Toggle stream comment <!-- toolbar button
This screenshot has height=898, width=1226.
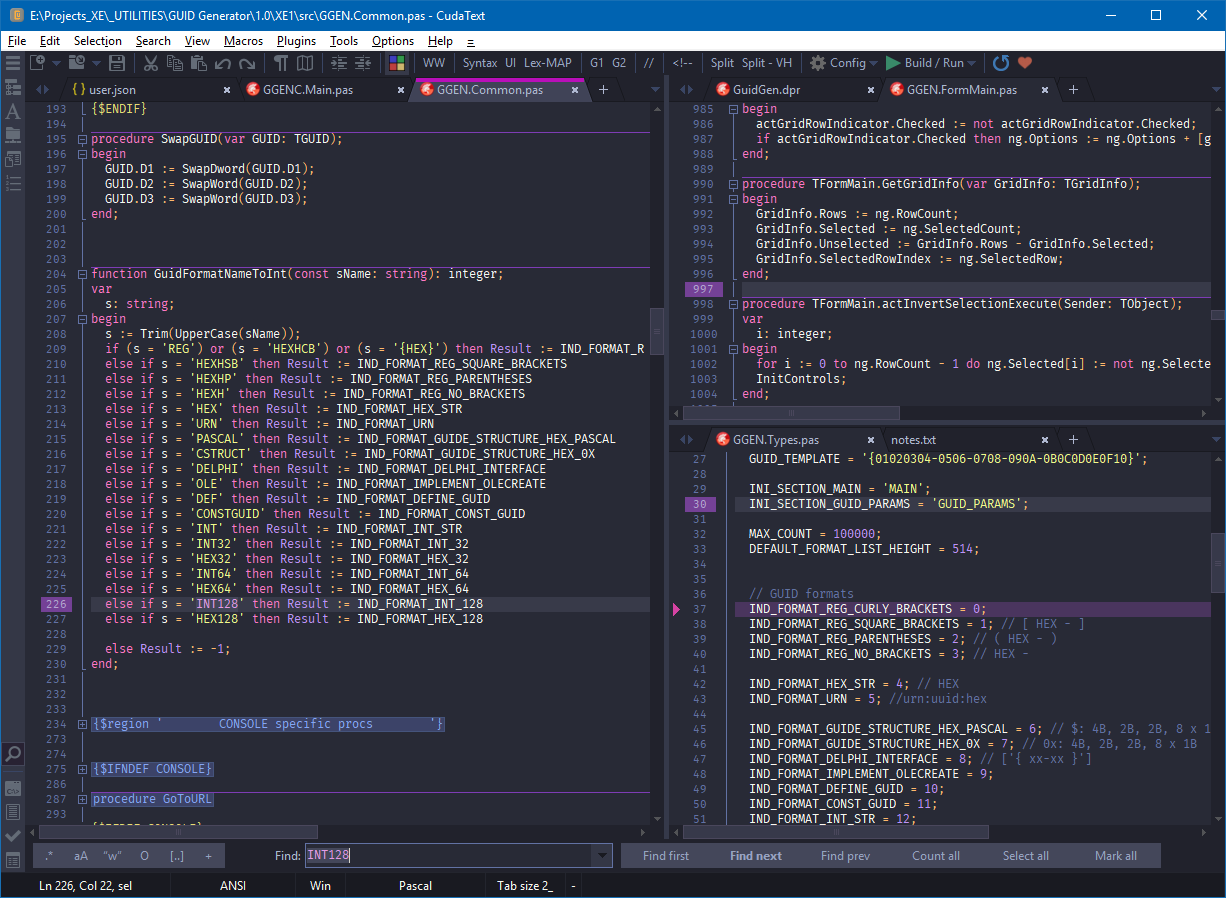point(682,63)
